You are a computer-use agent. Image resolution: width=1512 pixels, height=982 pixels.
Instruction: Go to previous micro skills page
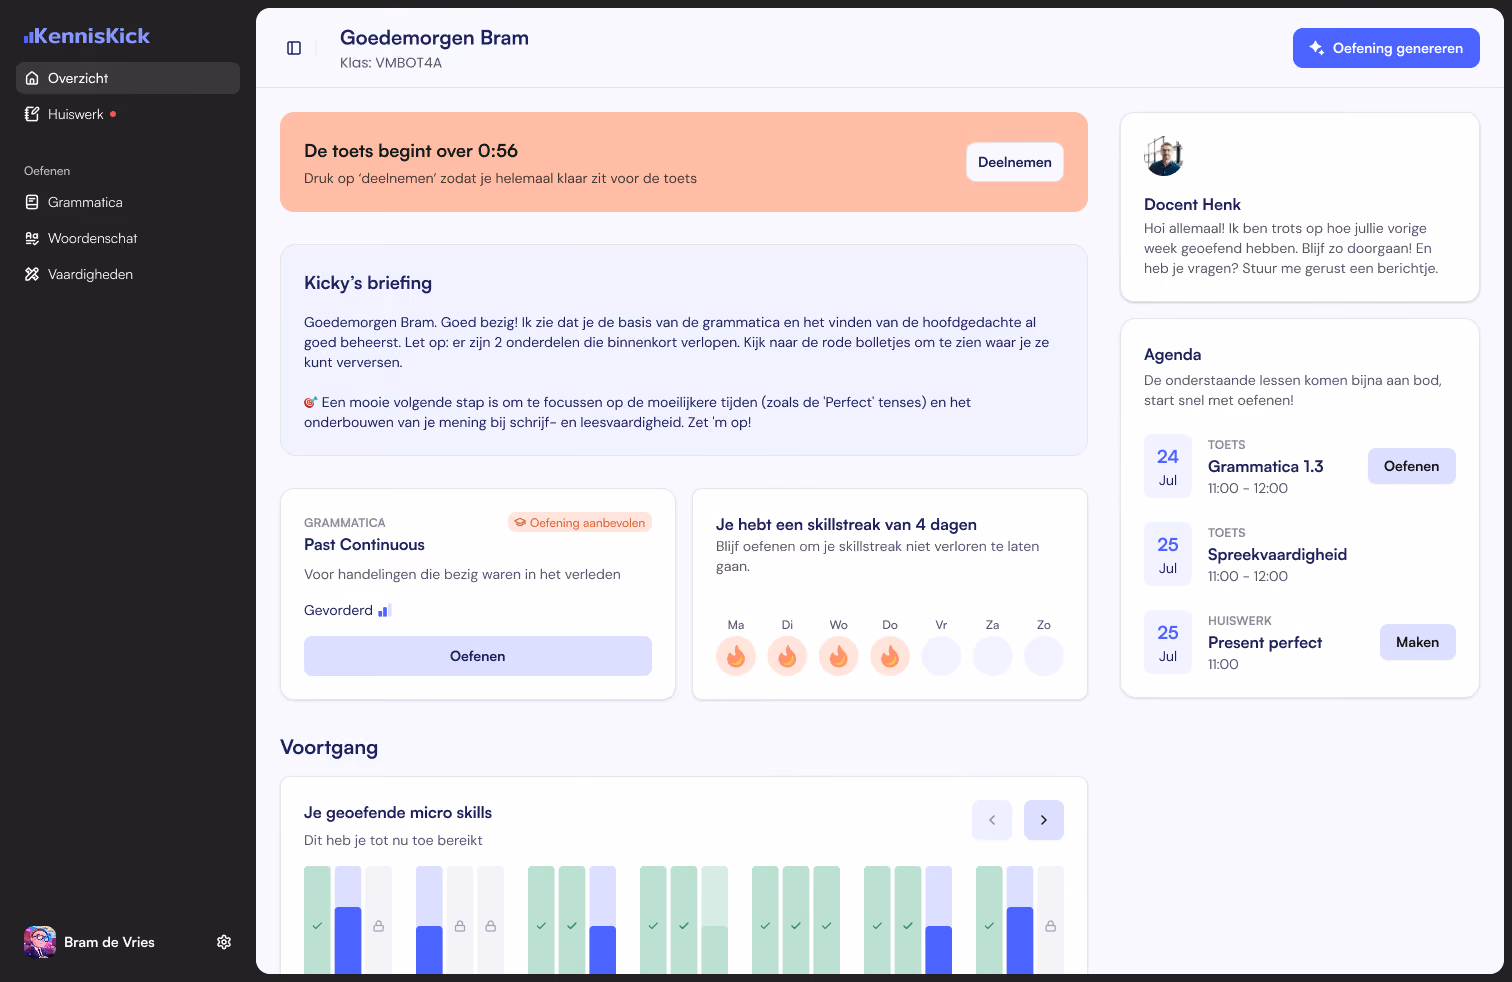(992, 820)
